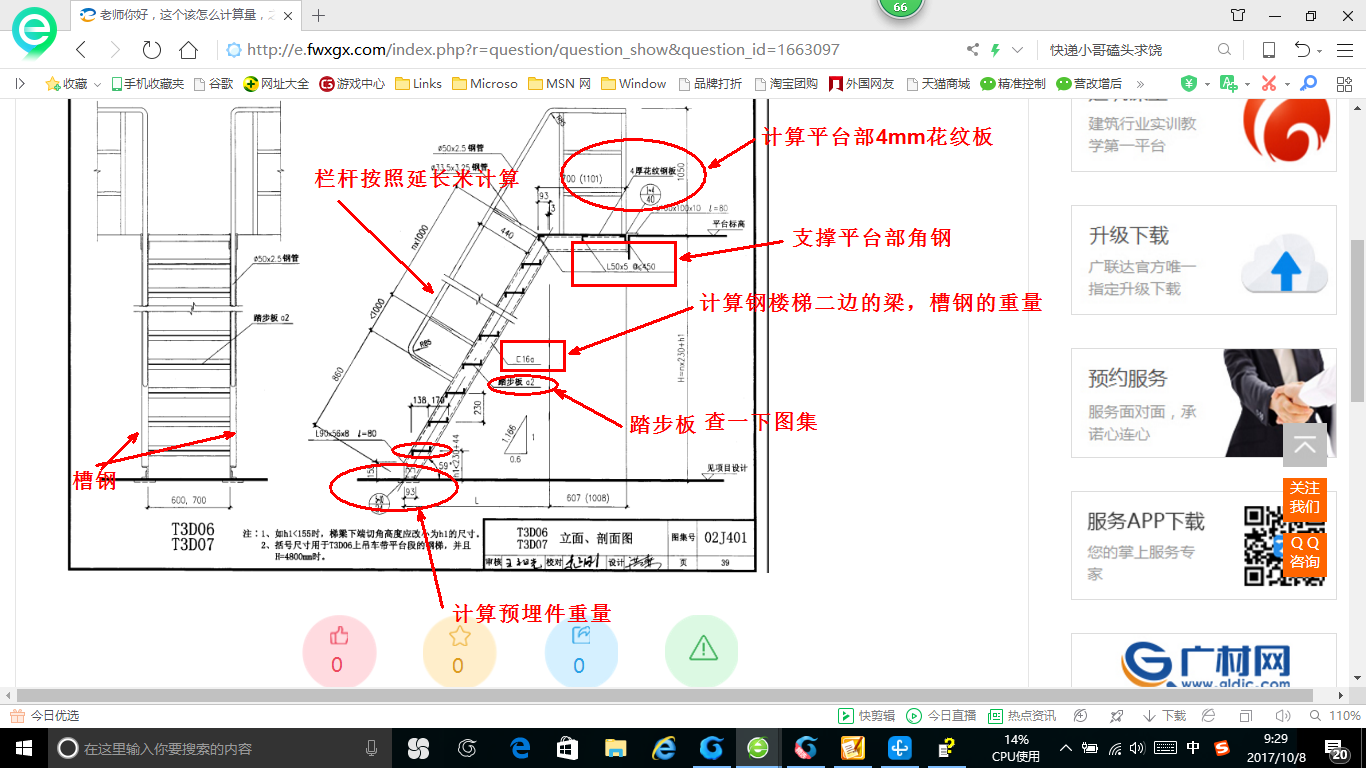1366x768 pixels.
Task: Click the search box with 快递小哥磕头求饶
Action: [1128, 50]
